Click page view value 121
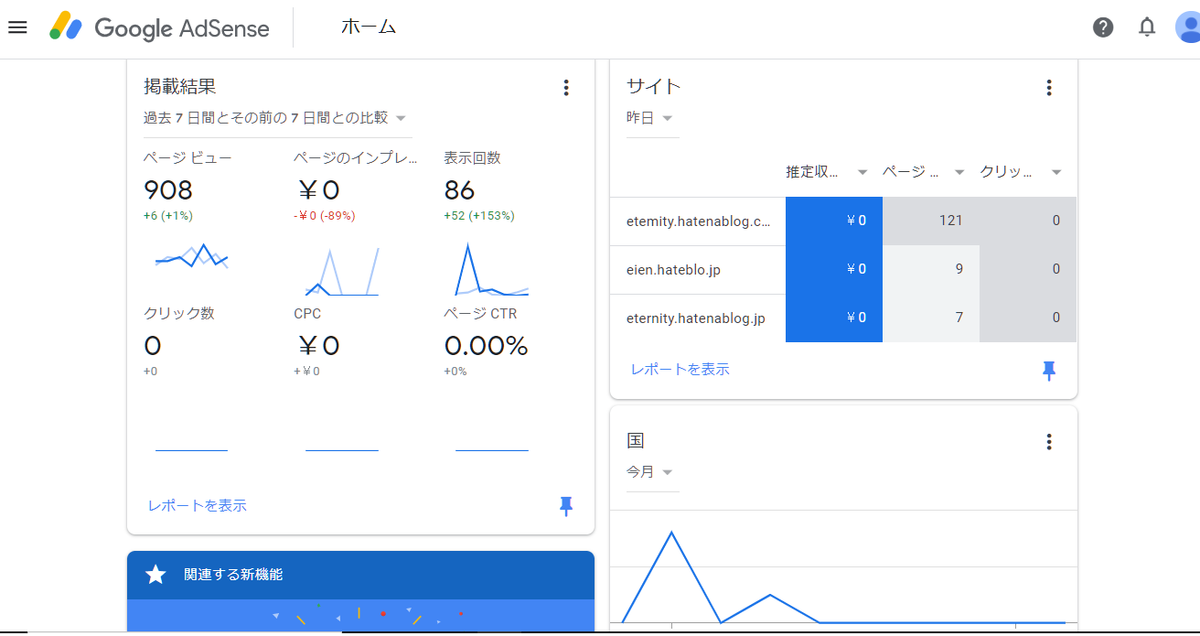 [950, 221]
